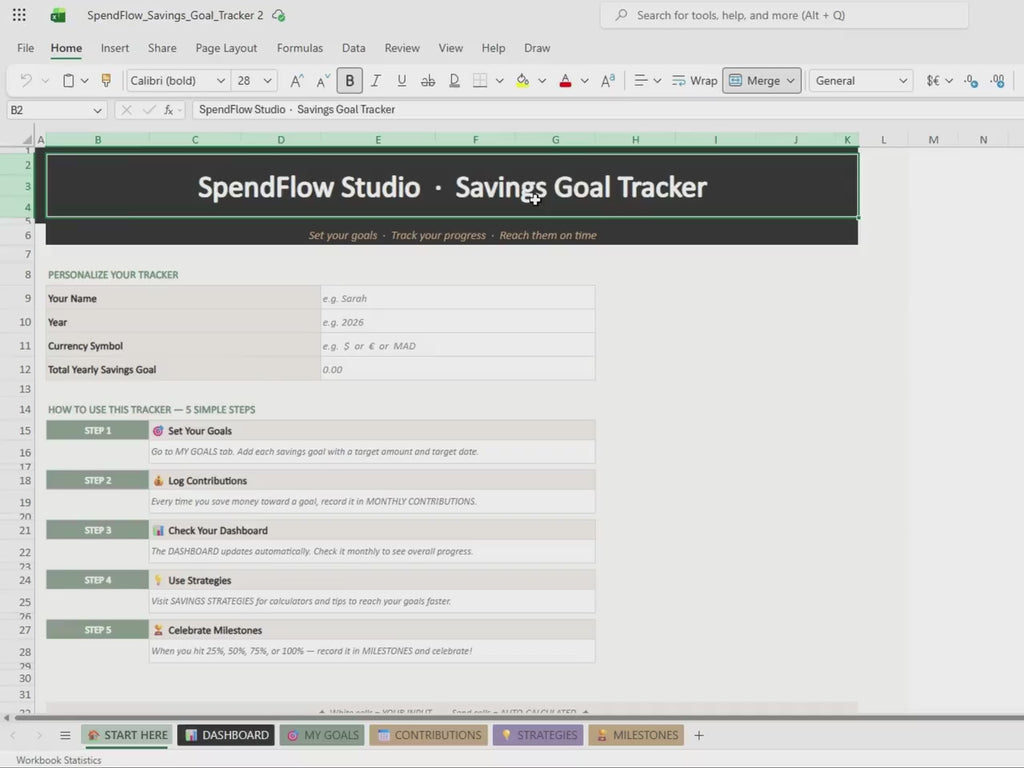1024x768 pixels.
Task: Toggle Wrap text
Action: (x=695, y=80)
